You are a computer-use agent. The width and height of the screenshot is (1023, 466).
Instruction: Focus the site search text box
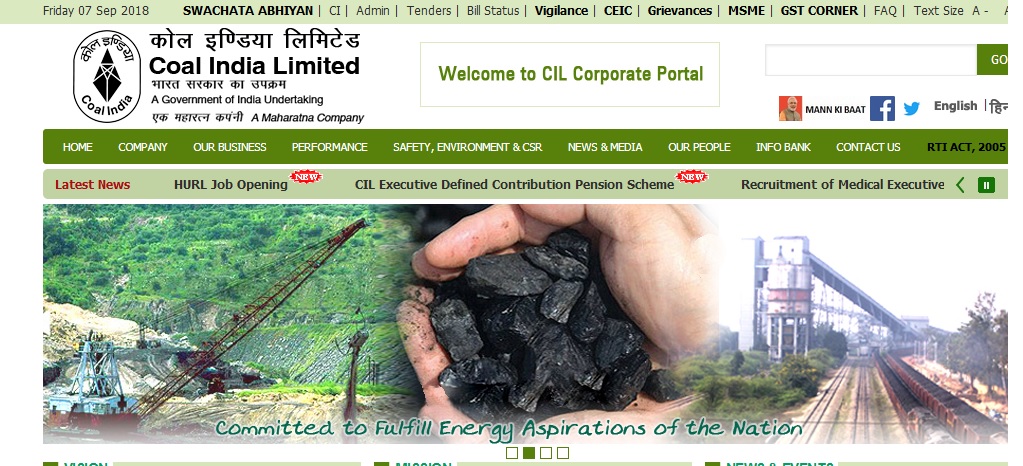pos(871,60)
